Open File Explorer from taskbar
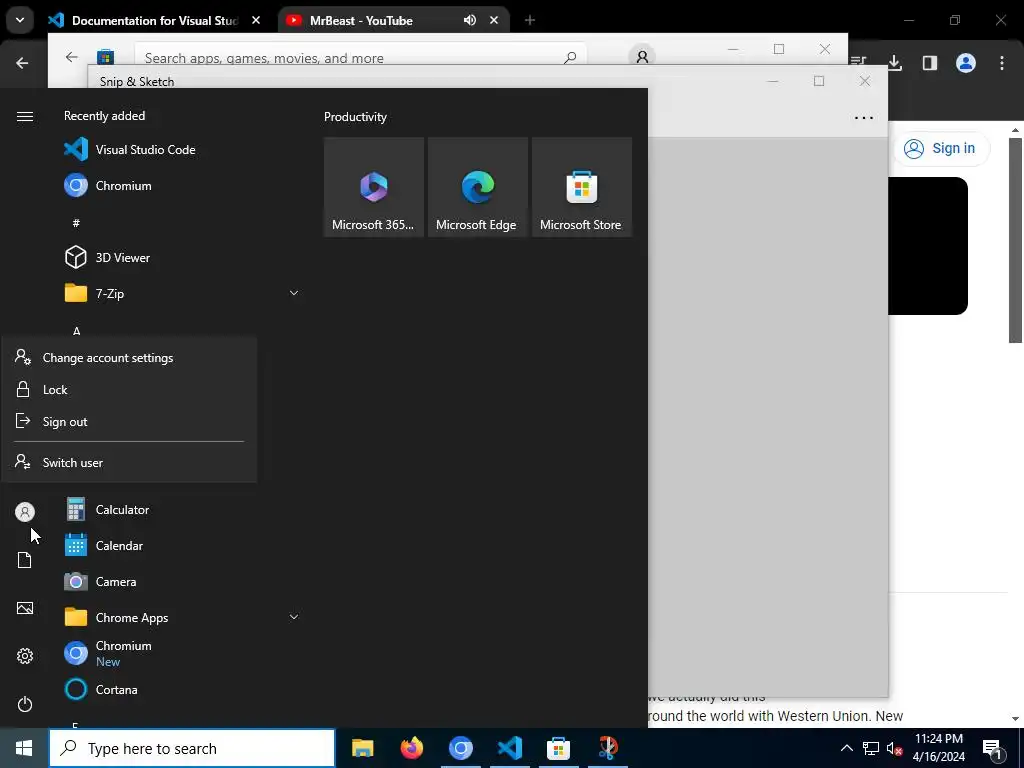 (x=362, y=748)
